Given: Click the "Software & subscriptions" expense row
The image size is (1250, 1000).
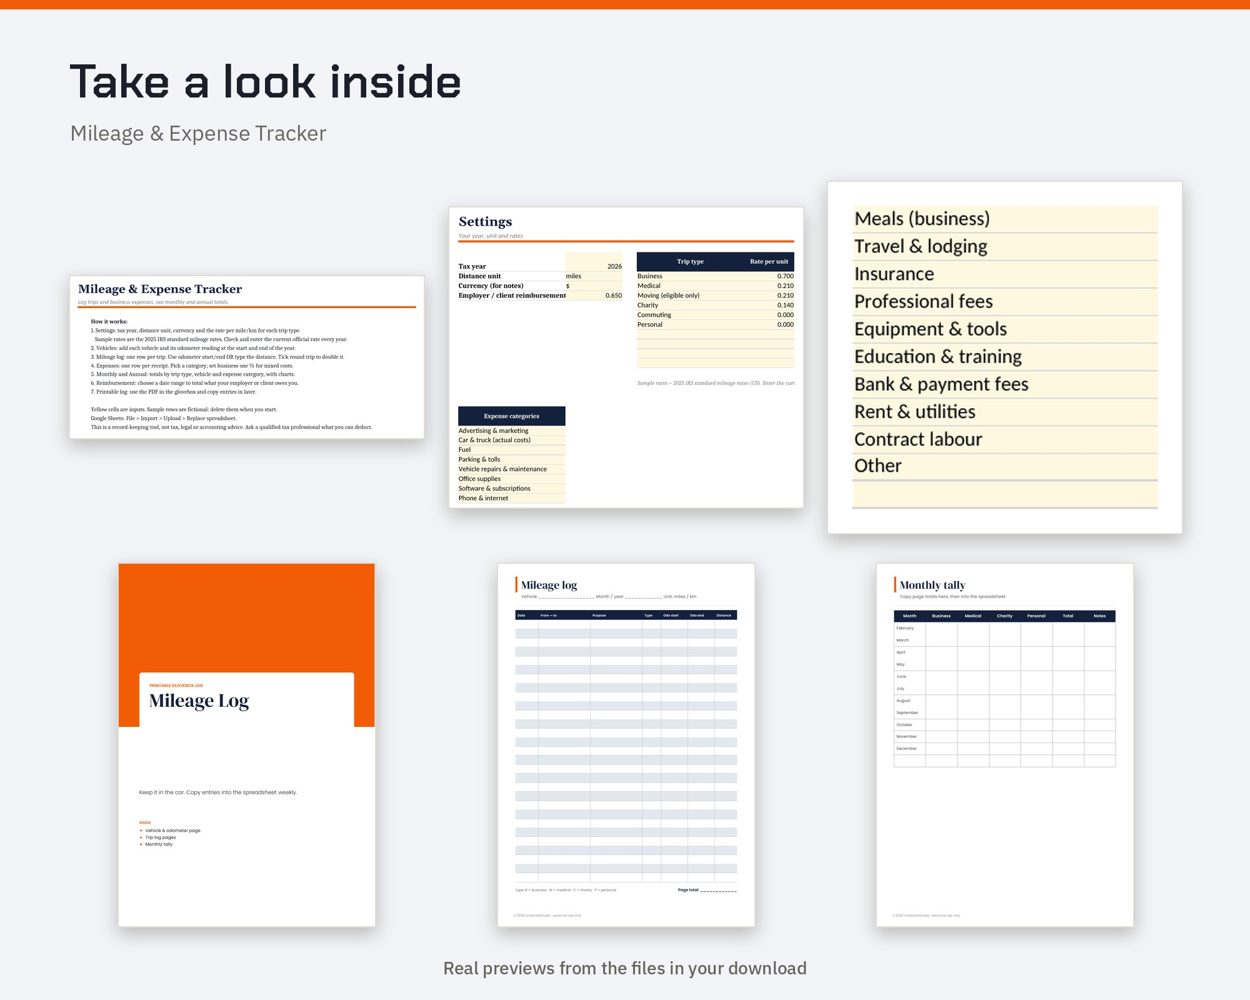Looking at the screenshot, I should click(511, 489).
